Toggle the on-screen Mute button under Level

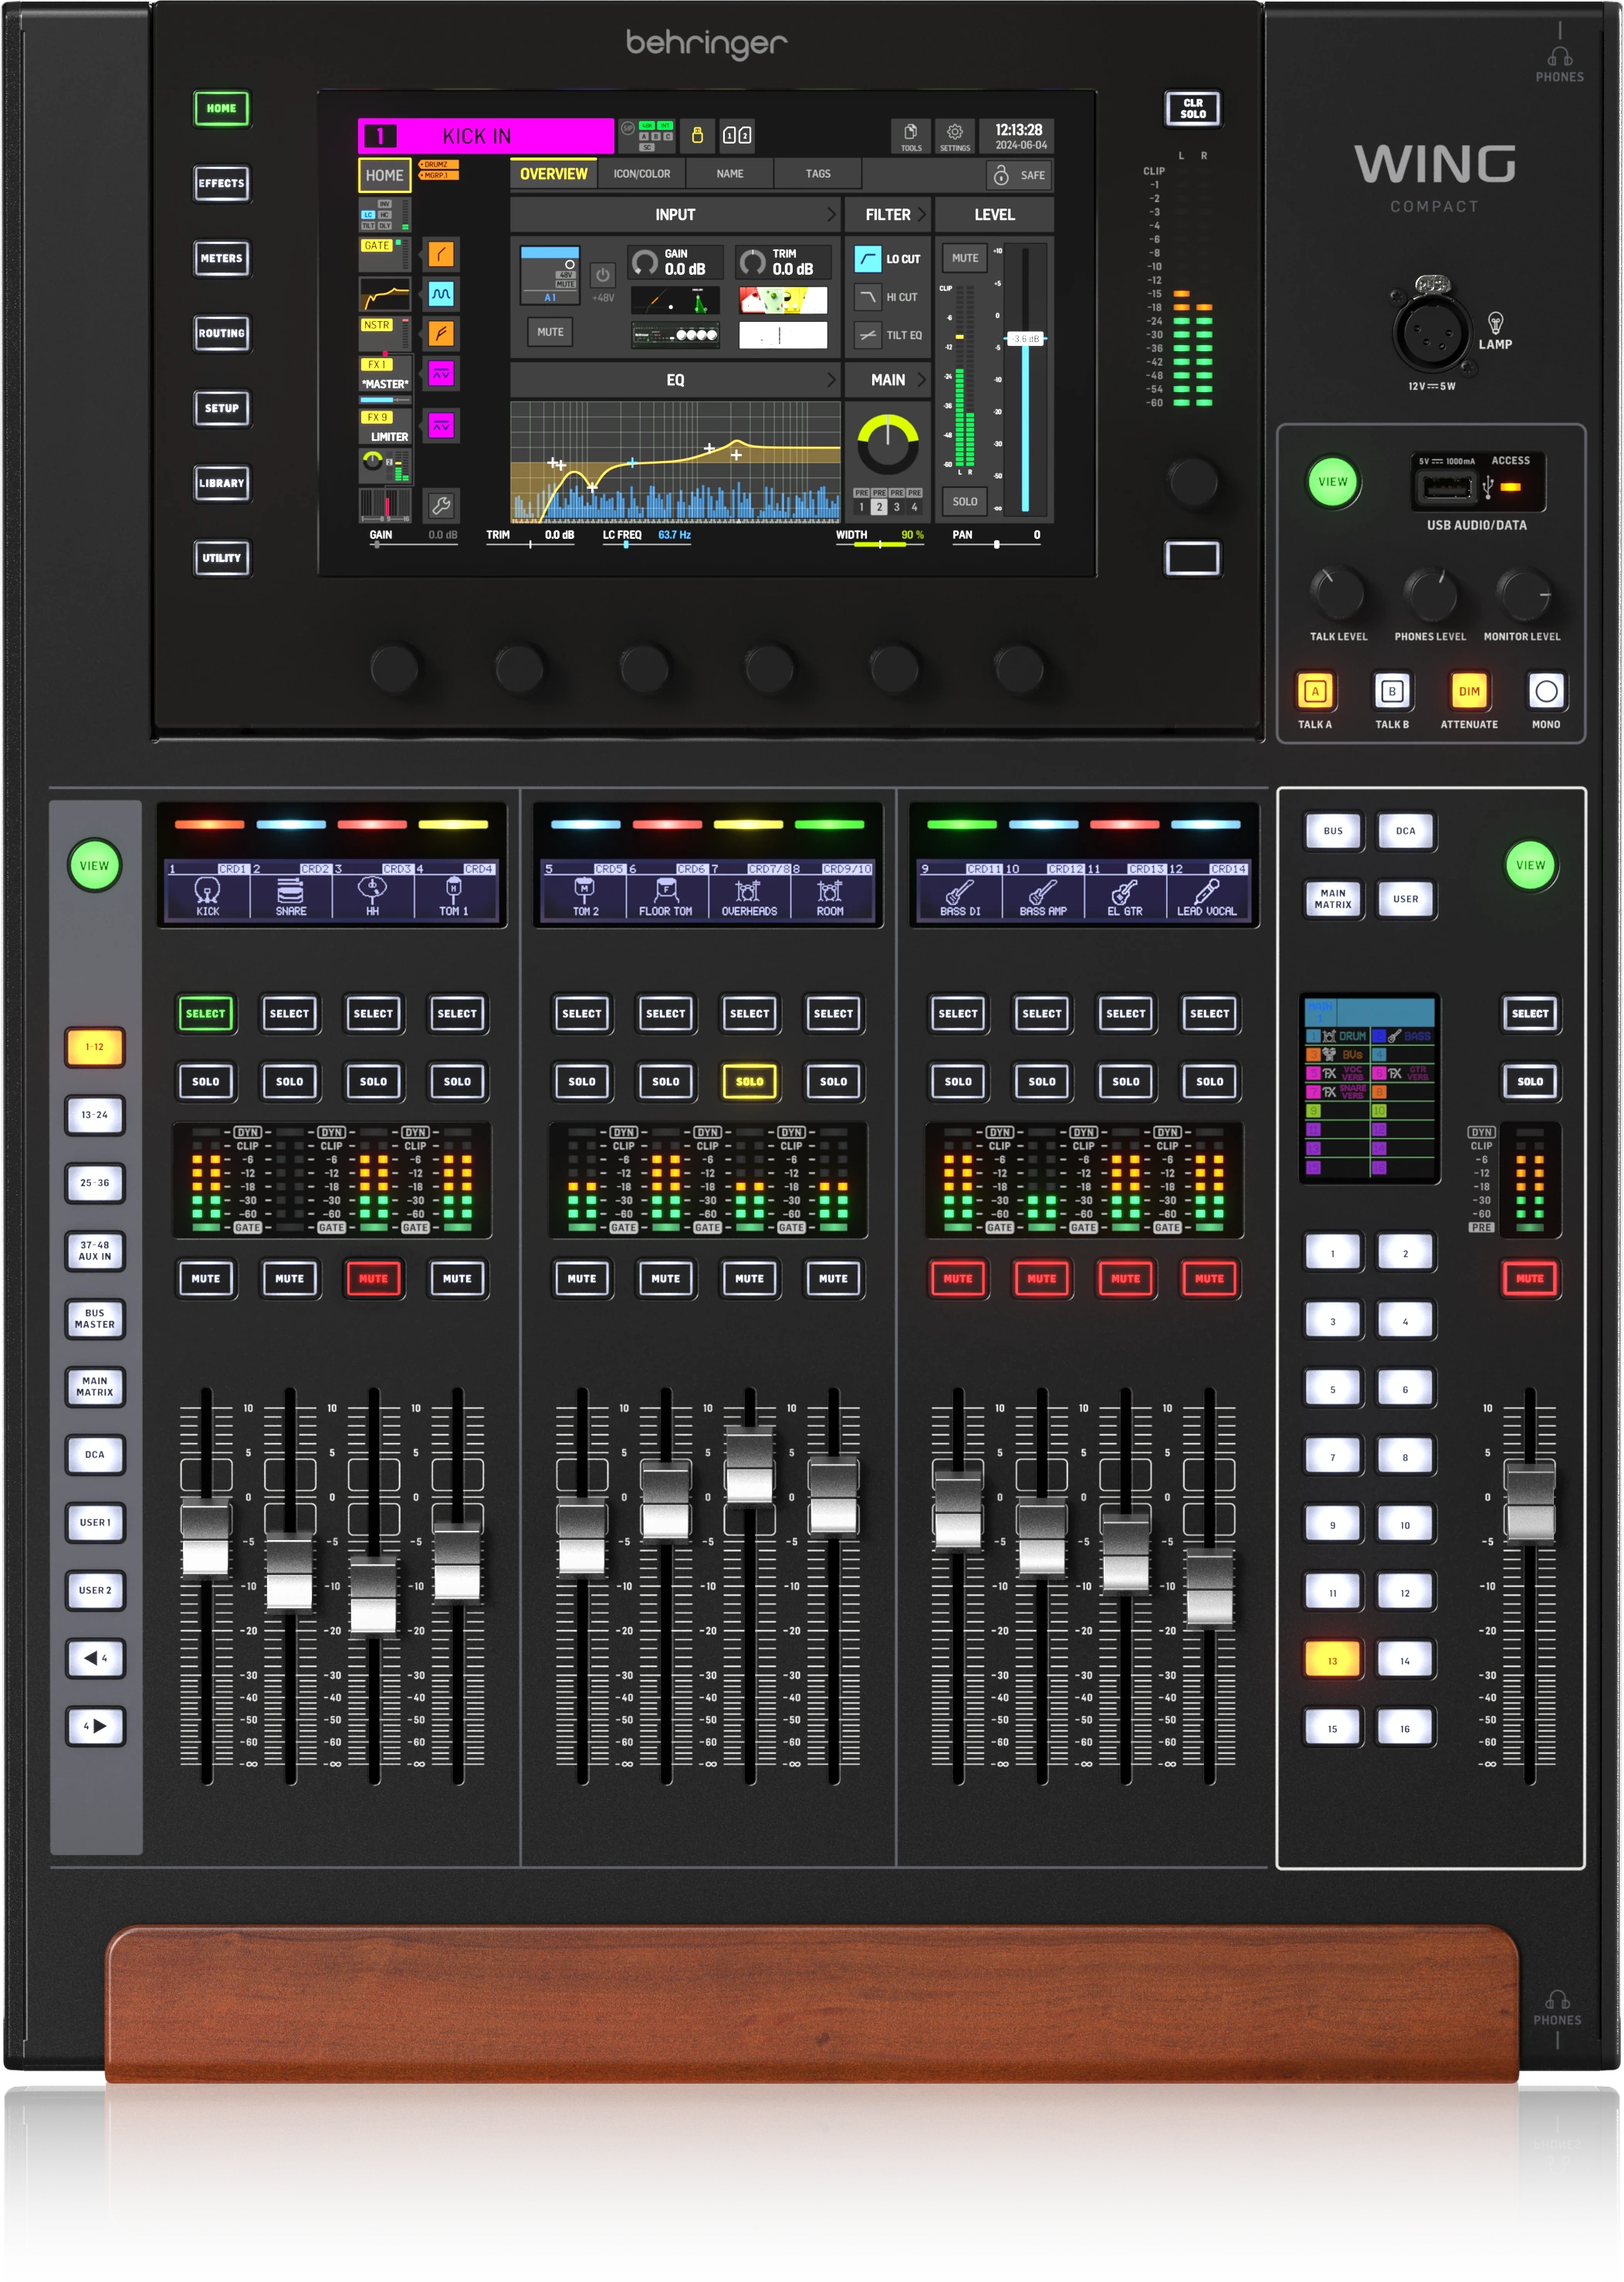[964, 258]
